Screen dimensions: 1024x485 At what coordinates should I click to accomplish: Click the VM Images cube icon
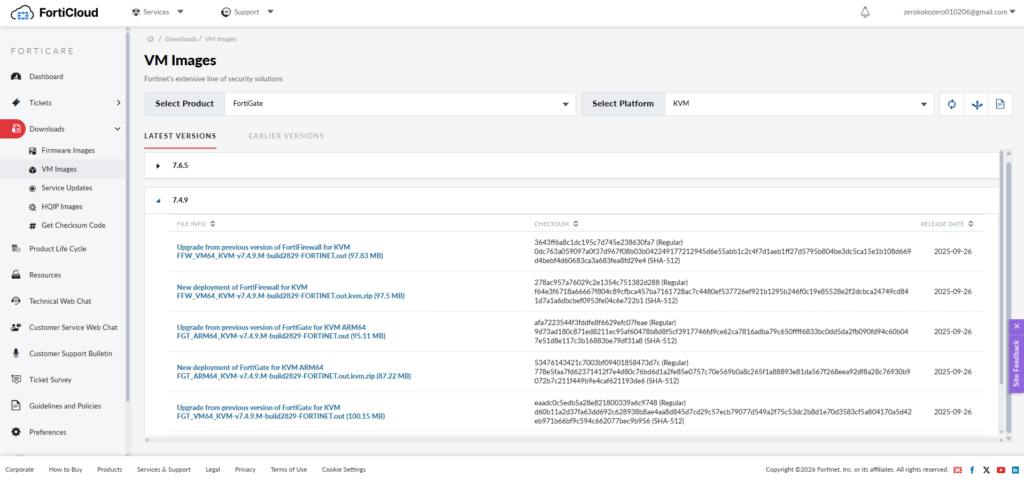coord(33,169)
